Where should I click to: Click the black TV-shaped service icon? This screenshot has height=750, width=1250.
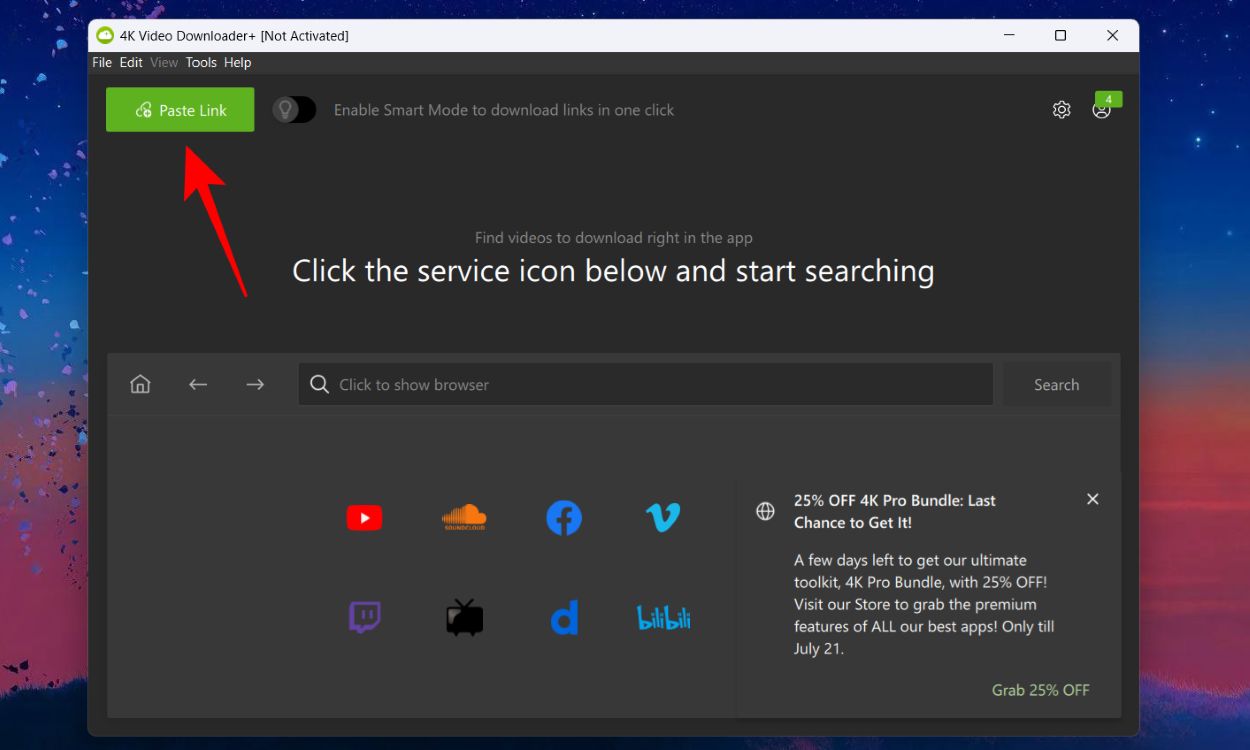click(x=464, y=617)
